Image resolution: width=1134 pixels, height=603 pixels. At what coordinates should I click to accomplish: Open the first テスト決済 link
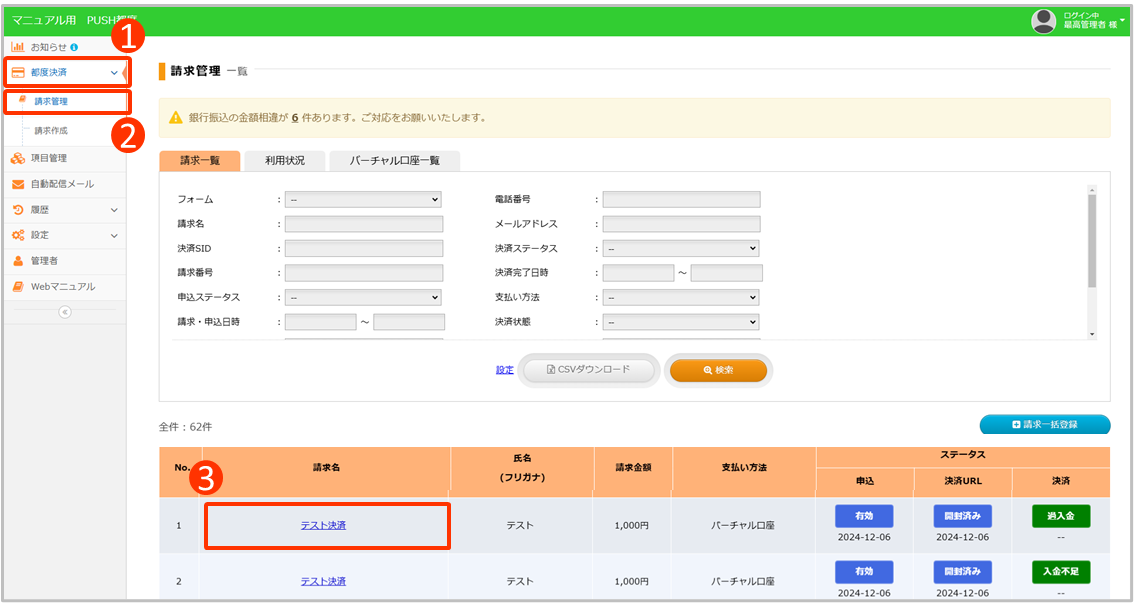tap(323, 525)
